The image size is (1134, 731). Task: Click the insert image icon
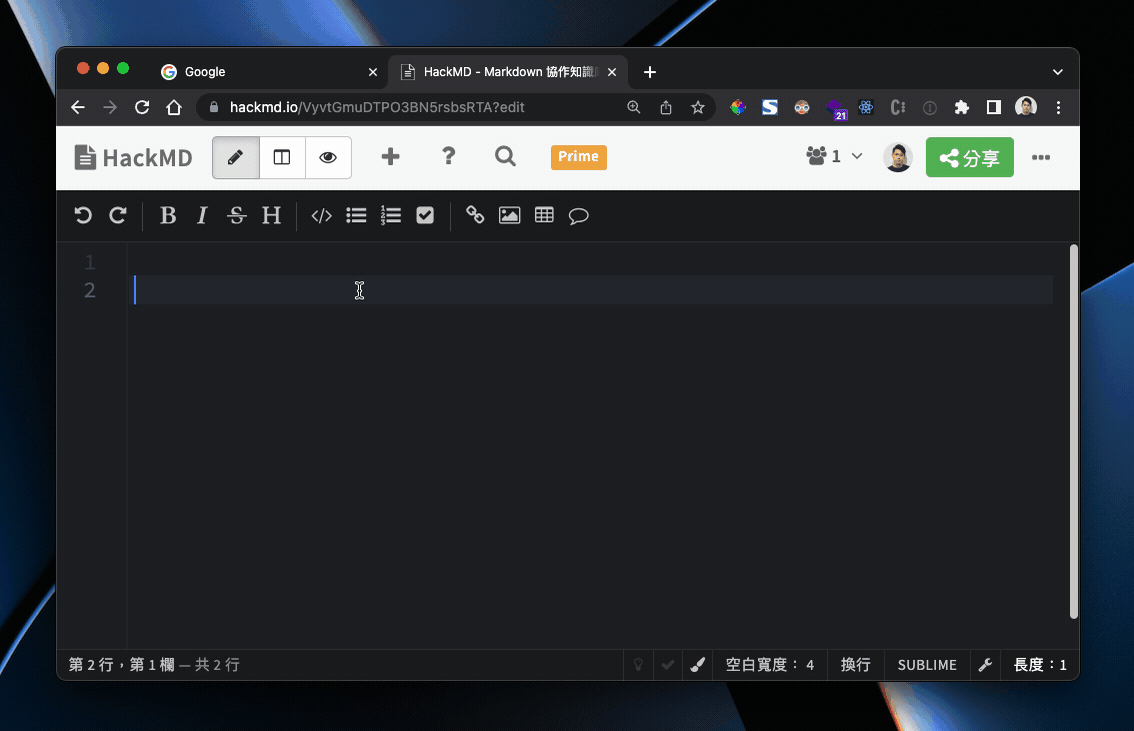[510, 215]
